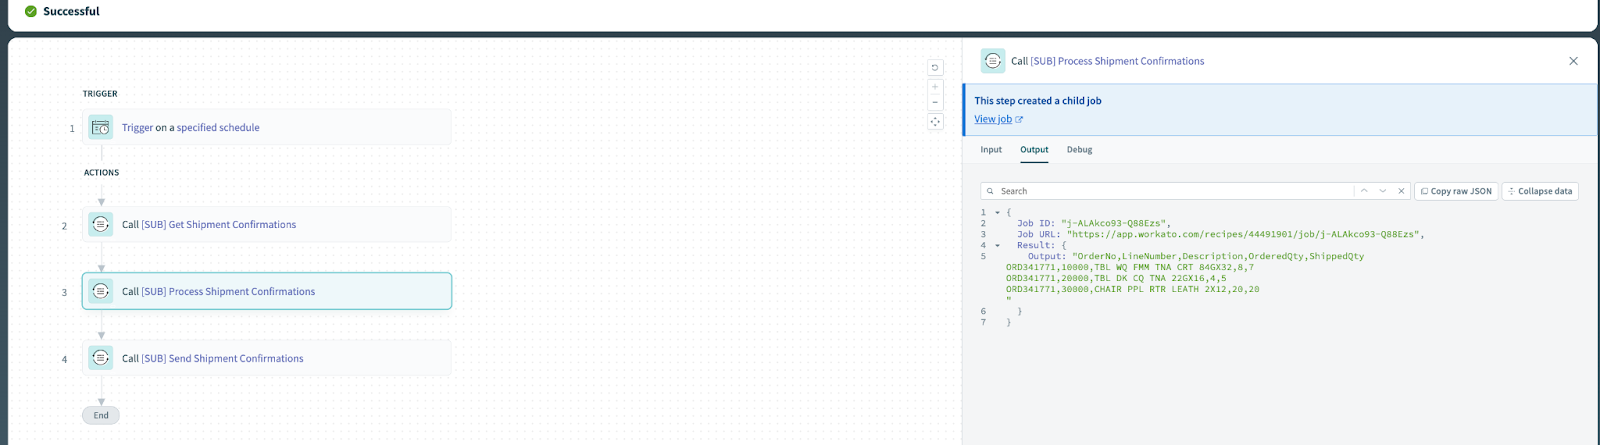Reset the canvas view with the undo-arrow icon
1600x445 pixels.
click(935, 68)
